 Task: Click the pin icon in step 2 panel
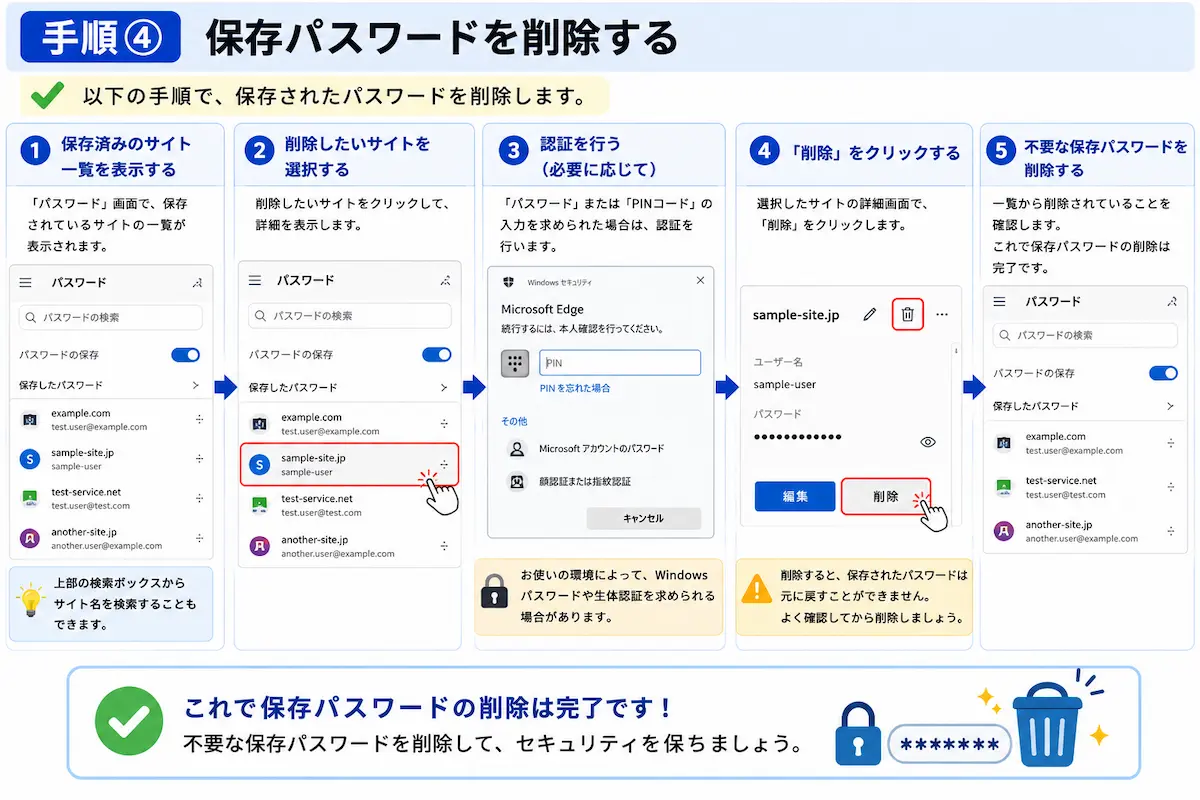(445, 281)
